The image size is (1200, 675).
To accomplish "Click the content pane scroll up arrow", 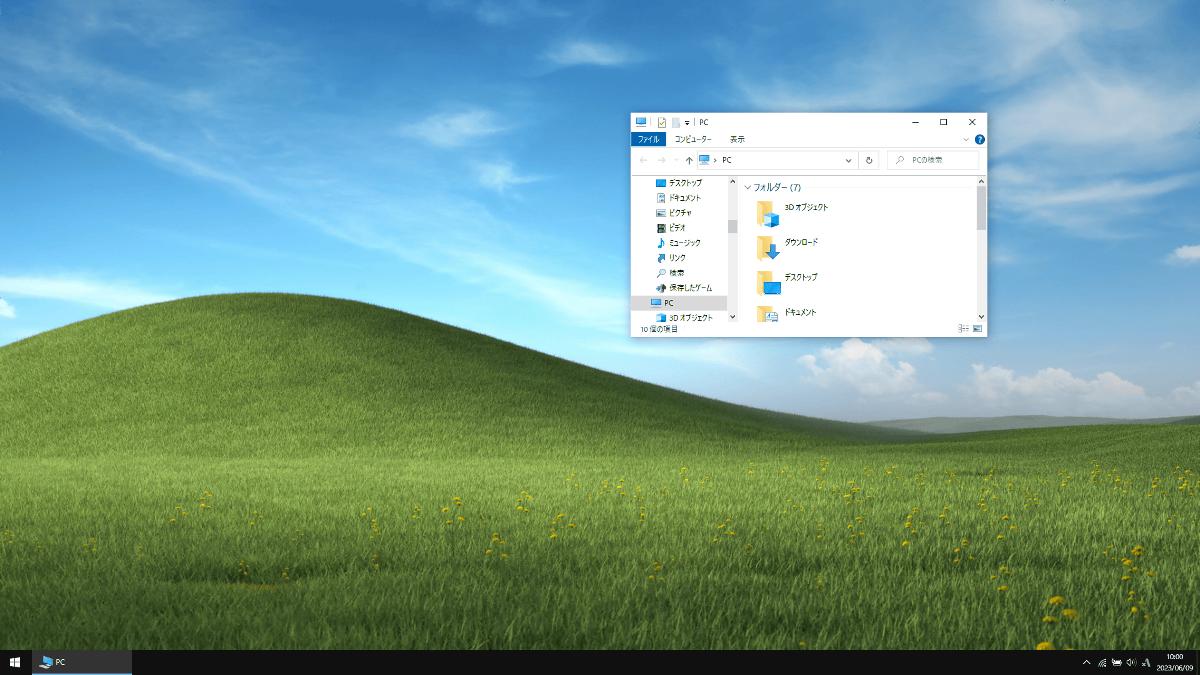I will tap(981, 181).
